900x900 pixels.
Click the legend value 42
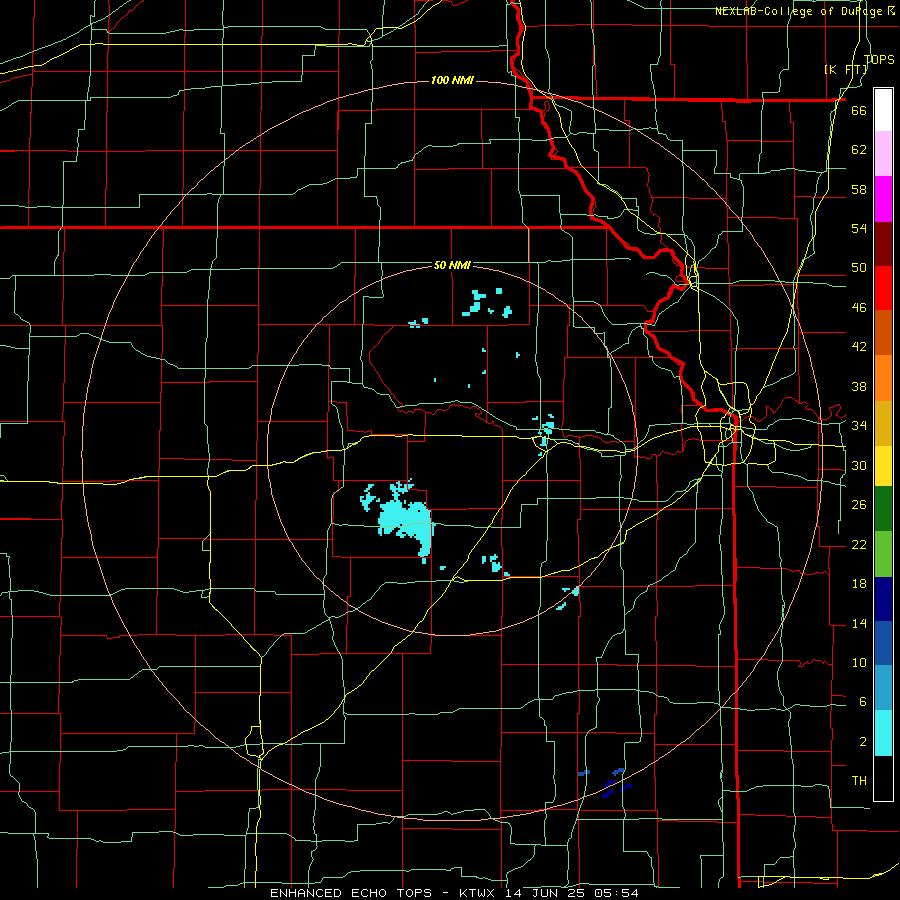click(x=859, y=346)
